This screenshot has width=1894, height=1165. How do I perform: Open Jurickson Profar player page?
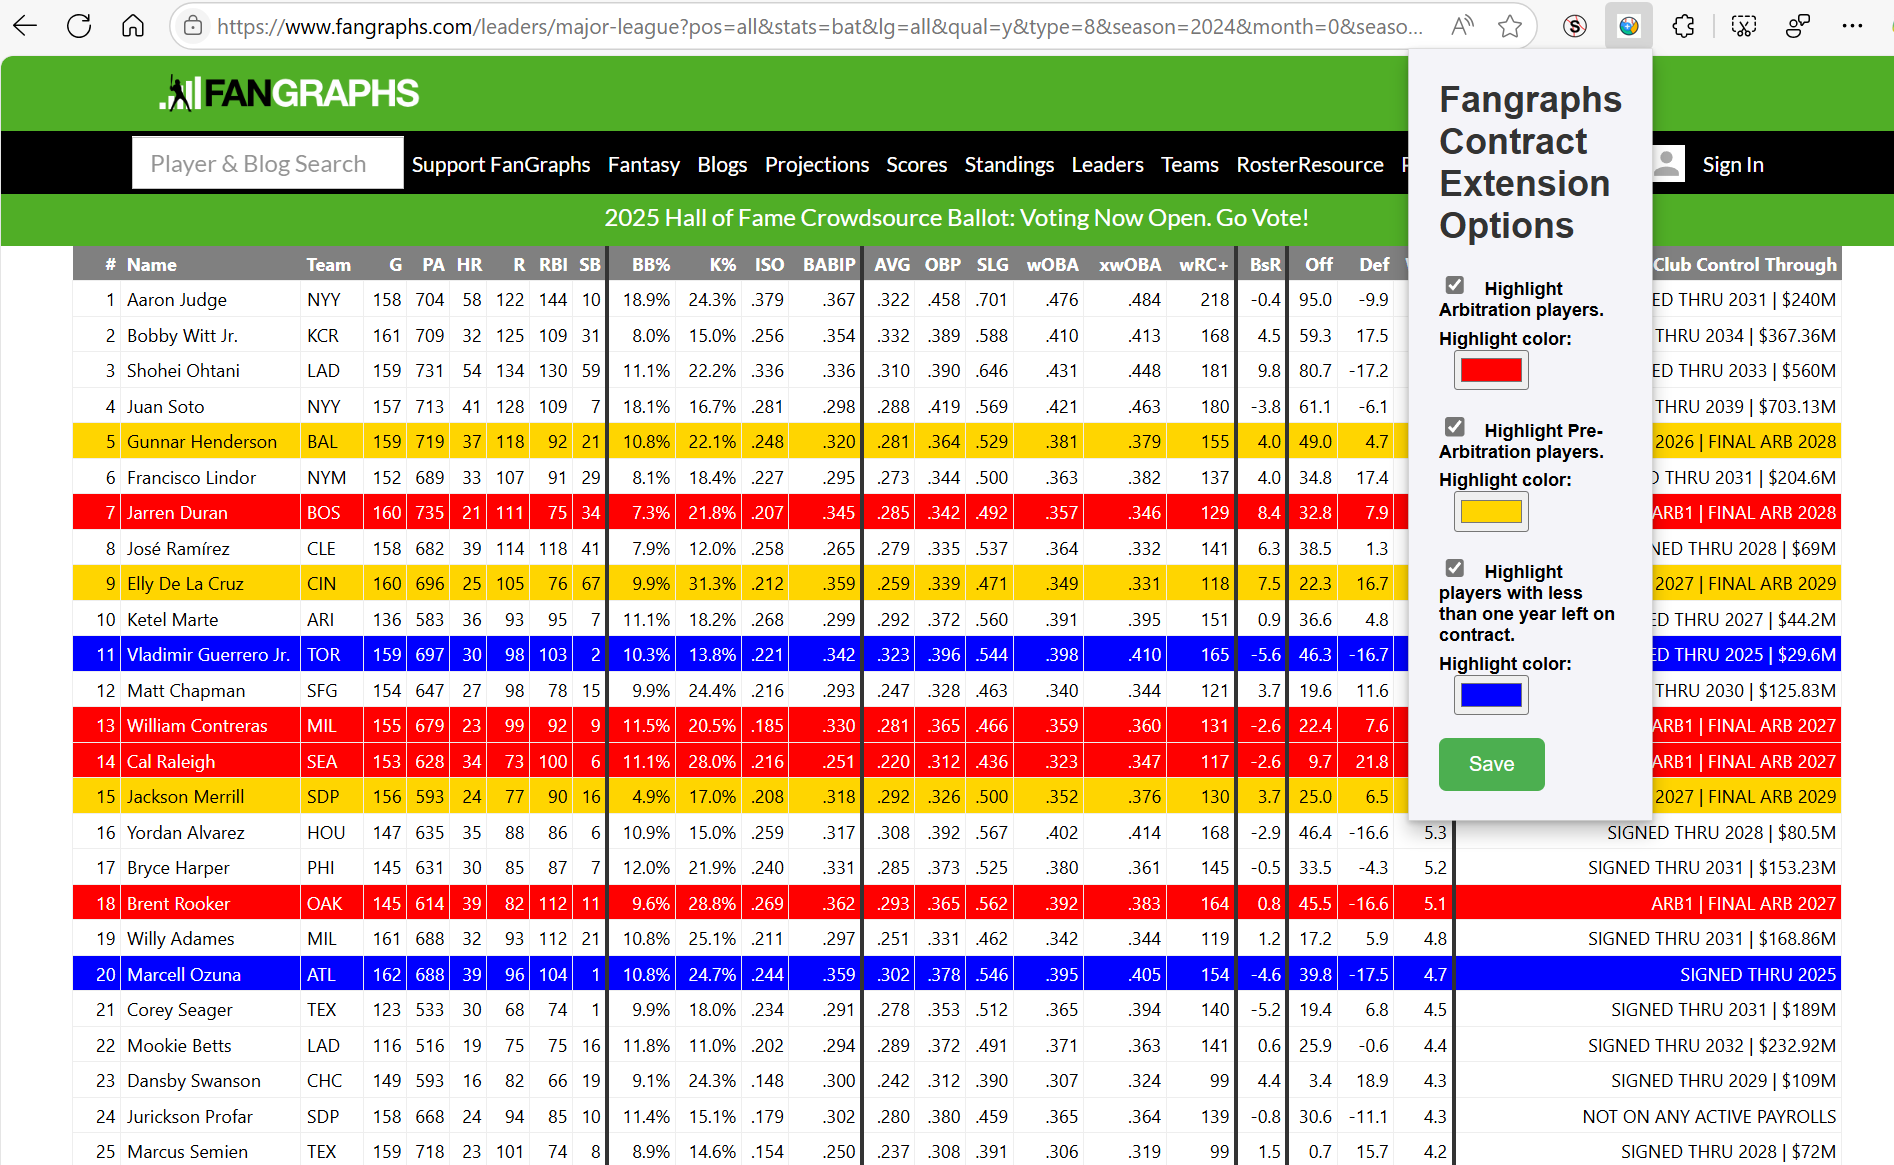click(x=190, y=1116)
